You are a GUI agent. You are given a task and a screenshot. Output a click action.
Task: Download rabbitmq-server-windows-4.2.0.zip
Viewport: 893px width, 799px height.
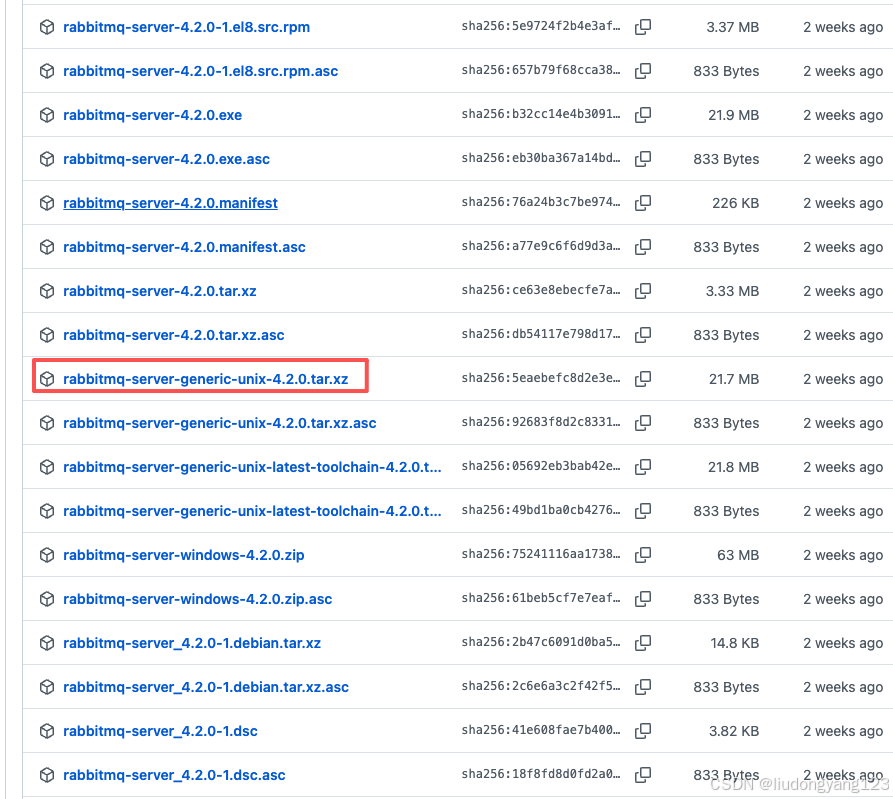(183, 555)
